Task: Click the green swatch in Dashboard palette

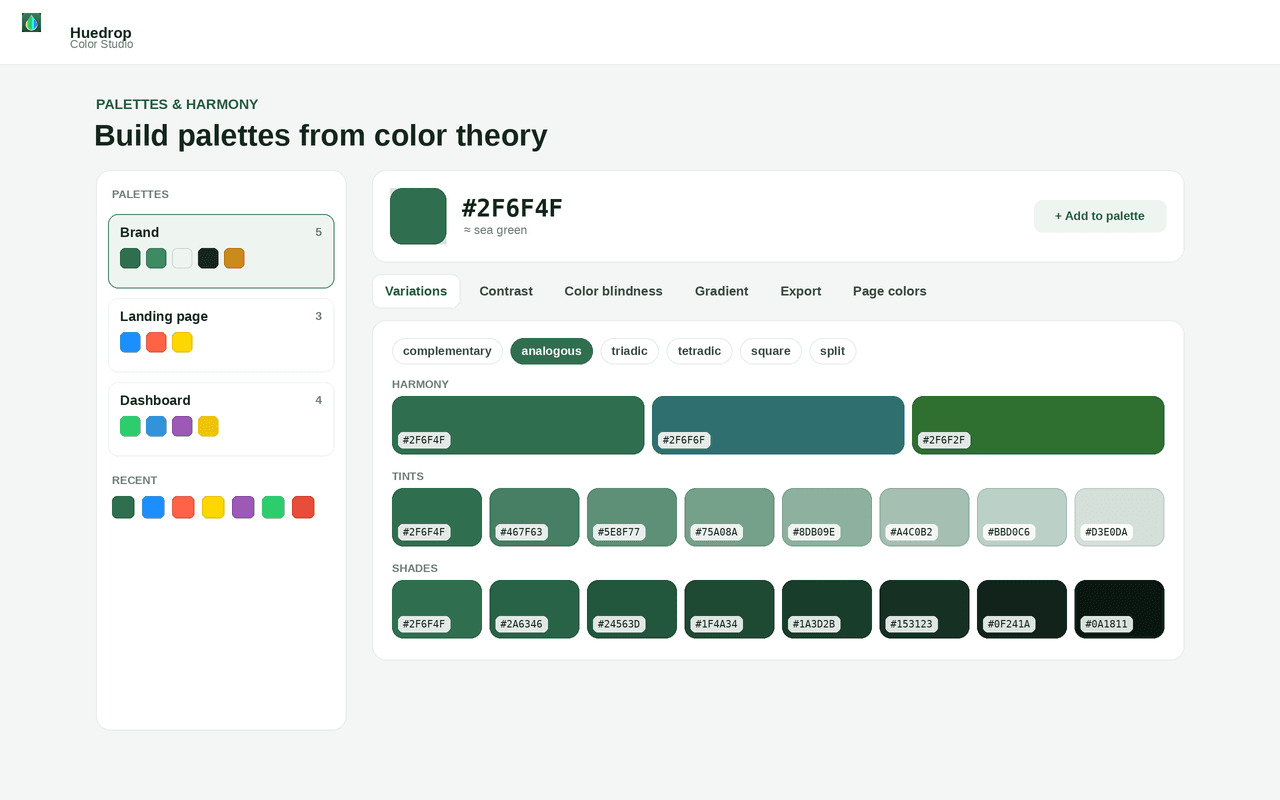Action: pos(130,426)
